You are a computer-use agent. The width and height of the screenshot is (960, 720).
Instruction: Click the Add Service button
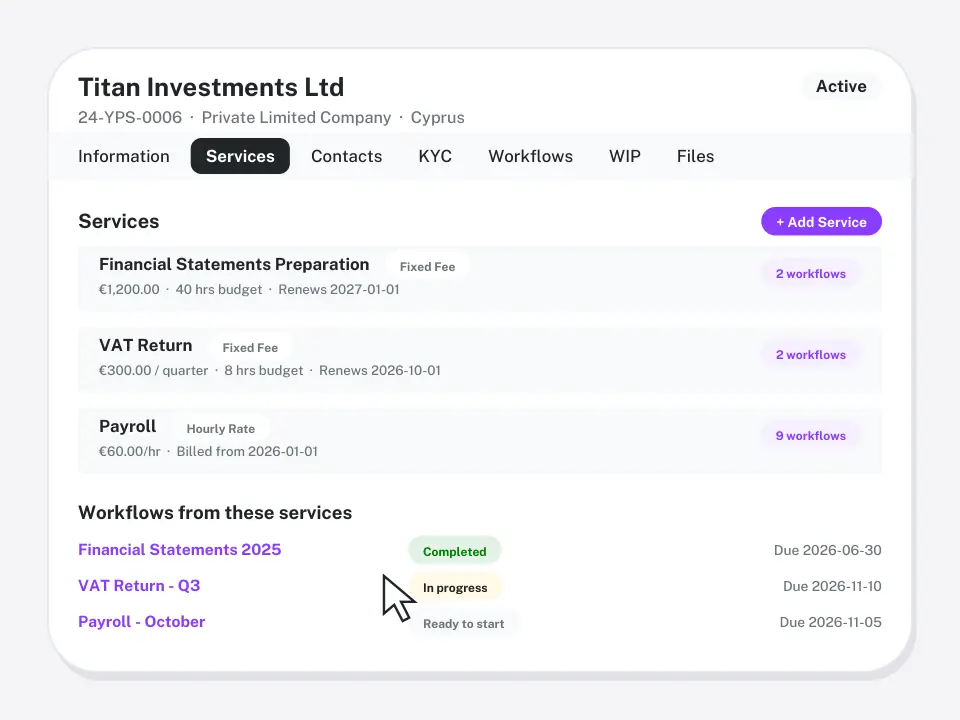coord(822,222)
